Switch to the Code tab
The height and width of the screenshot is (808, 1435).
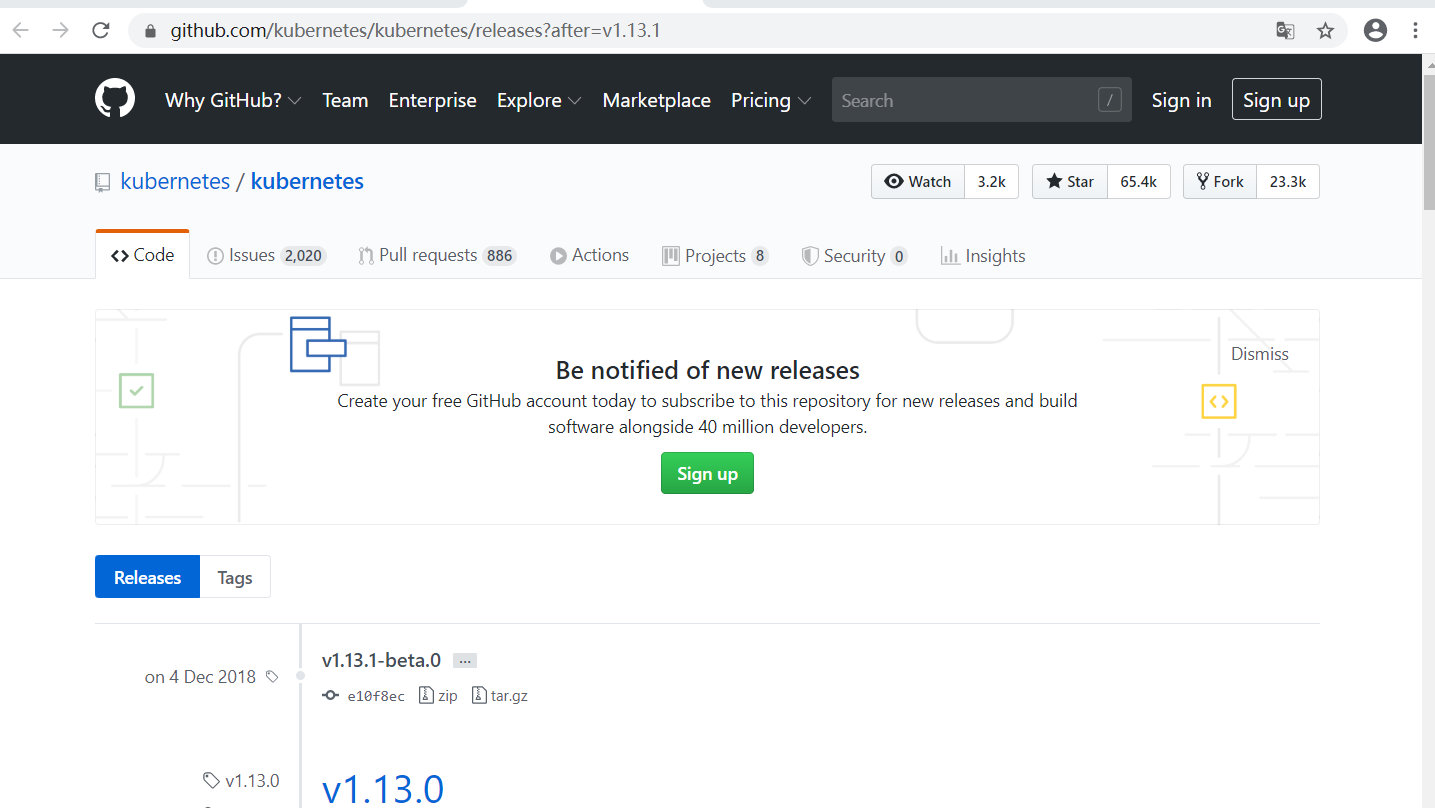click(143, 255)
